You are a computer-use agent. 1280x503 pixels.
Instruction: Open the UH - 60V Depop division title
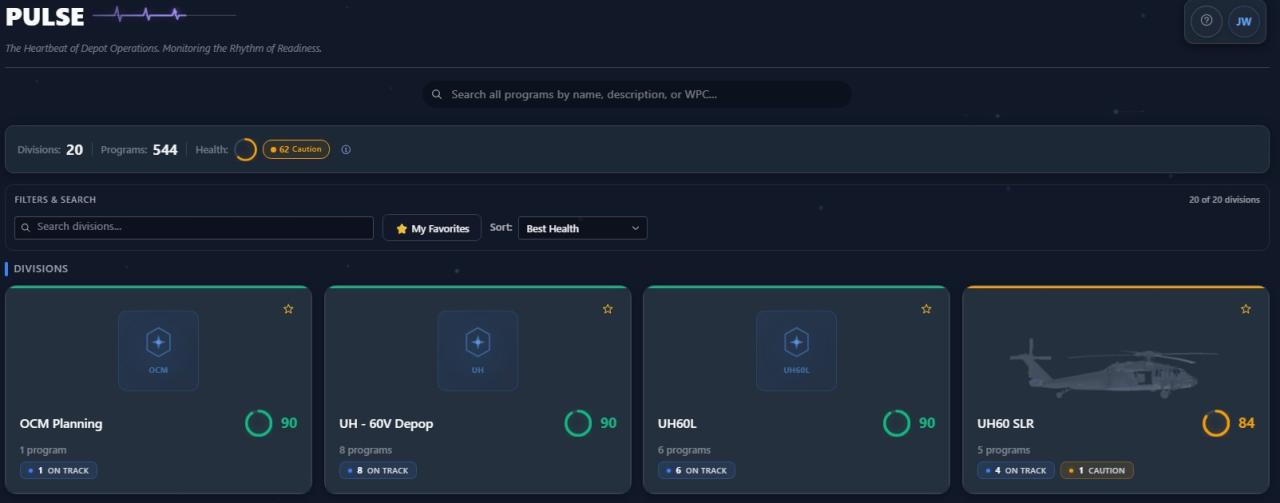click(x=386, y=423)
